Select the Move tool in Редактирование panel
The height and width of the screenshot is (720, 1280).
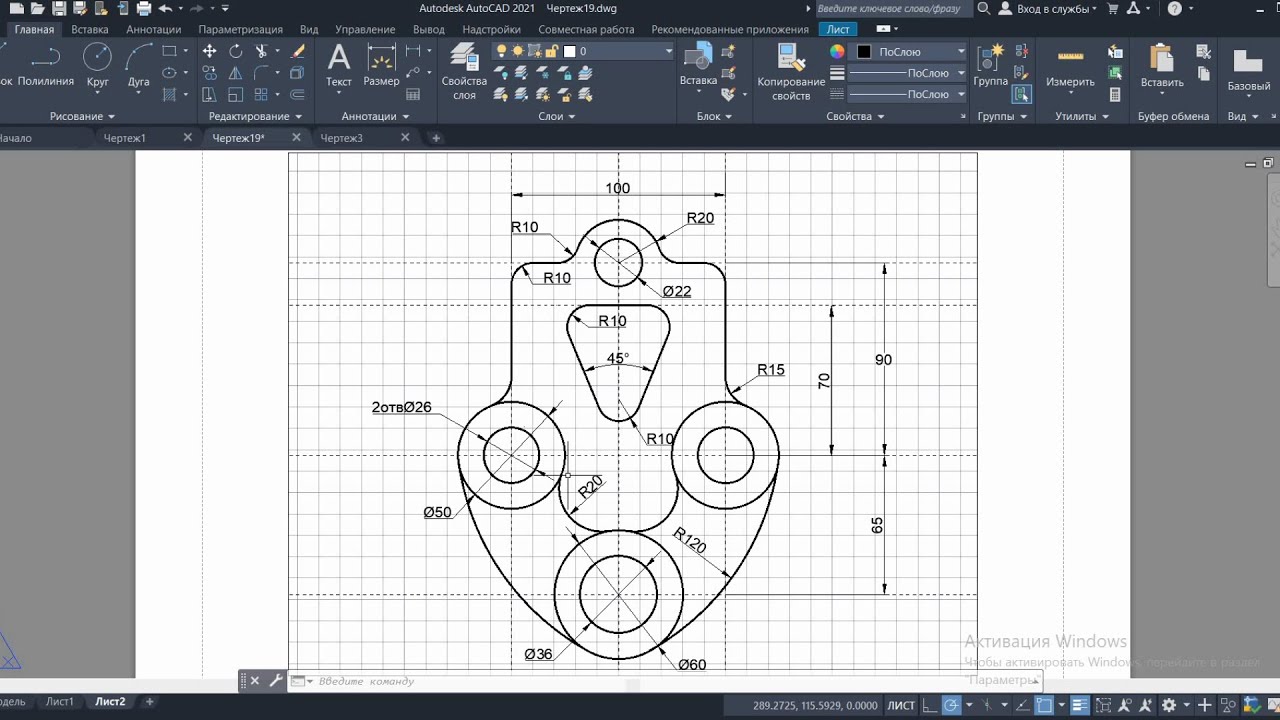click(209, 51)
